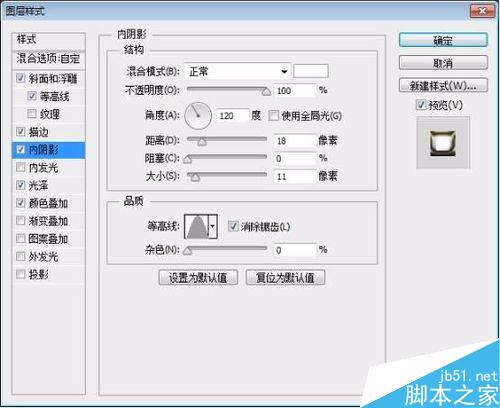500x408 pixels.
Task: Click 复位为默认值 button
Action: [285, 277]
